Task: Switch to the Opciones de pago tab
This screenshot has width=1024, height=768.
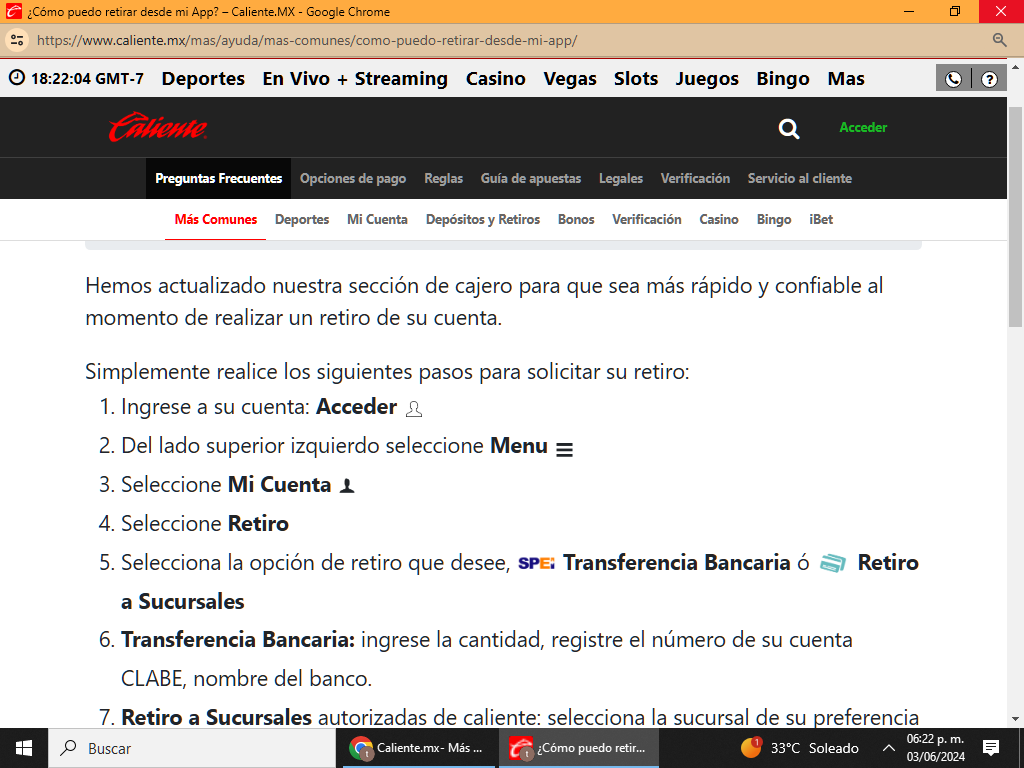Action: (353, 178)
